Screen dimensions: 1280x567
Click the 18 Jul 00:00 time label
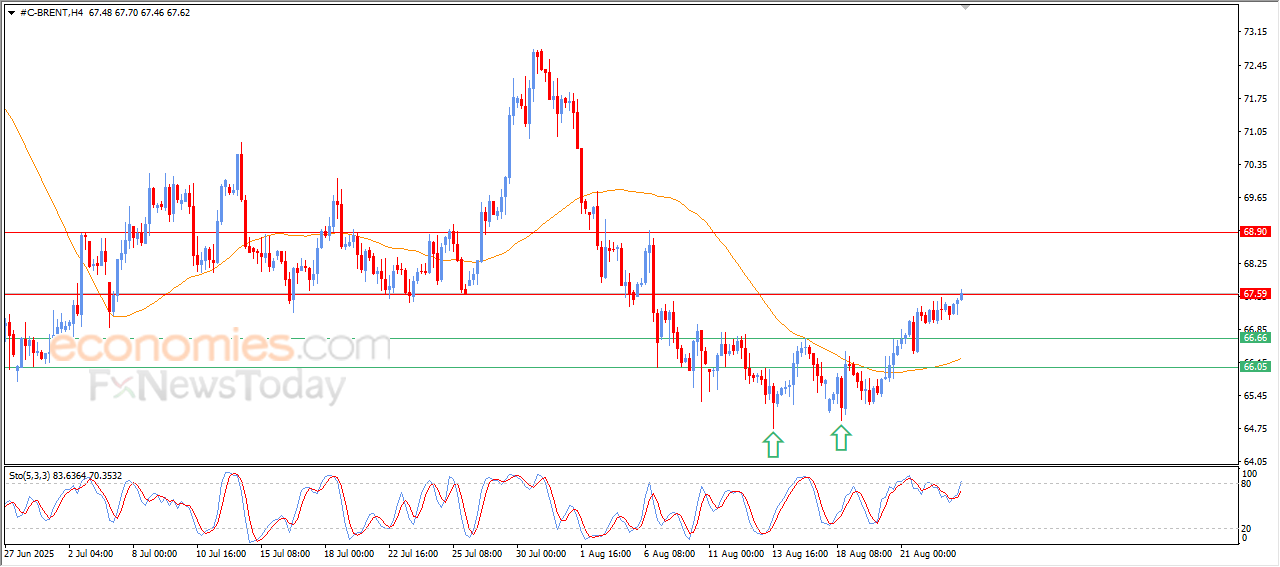[349, 552]
